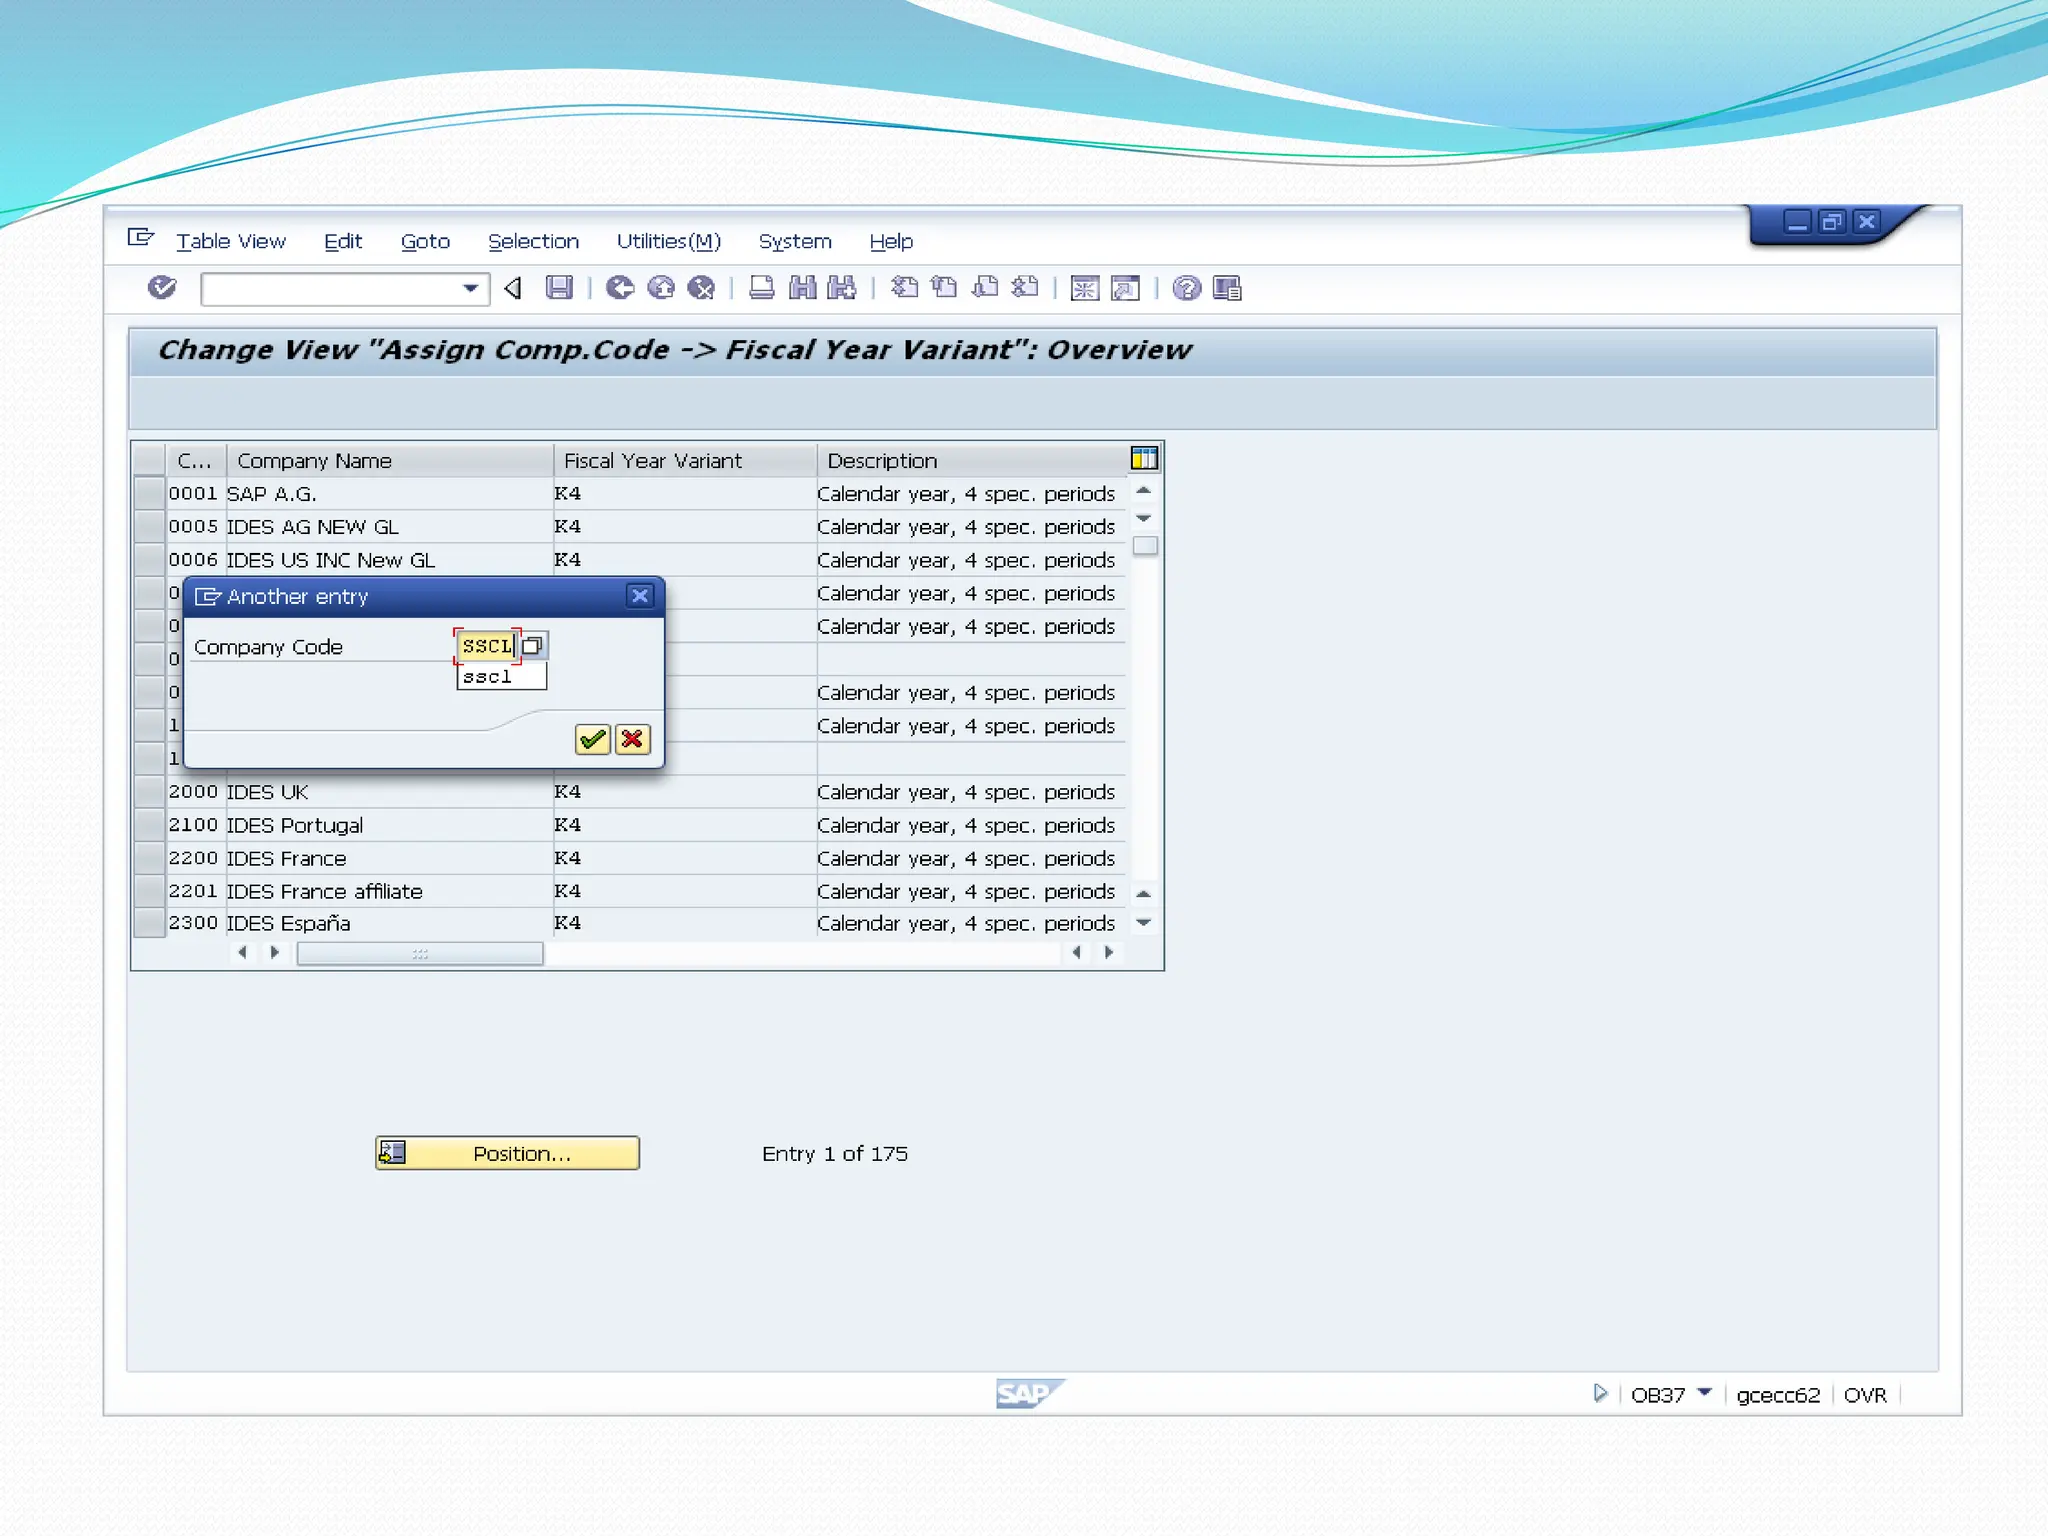2048x1536 pixels.
Task: Open the table column configuration icon
Action: [1144, 458]
